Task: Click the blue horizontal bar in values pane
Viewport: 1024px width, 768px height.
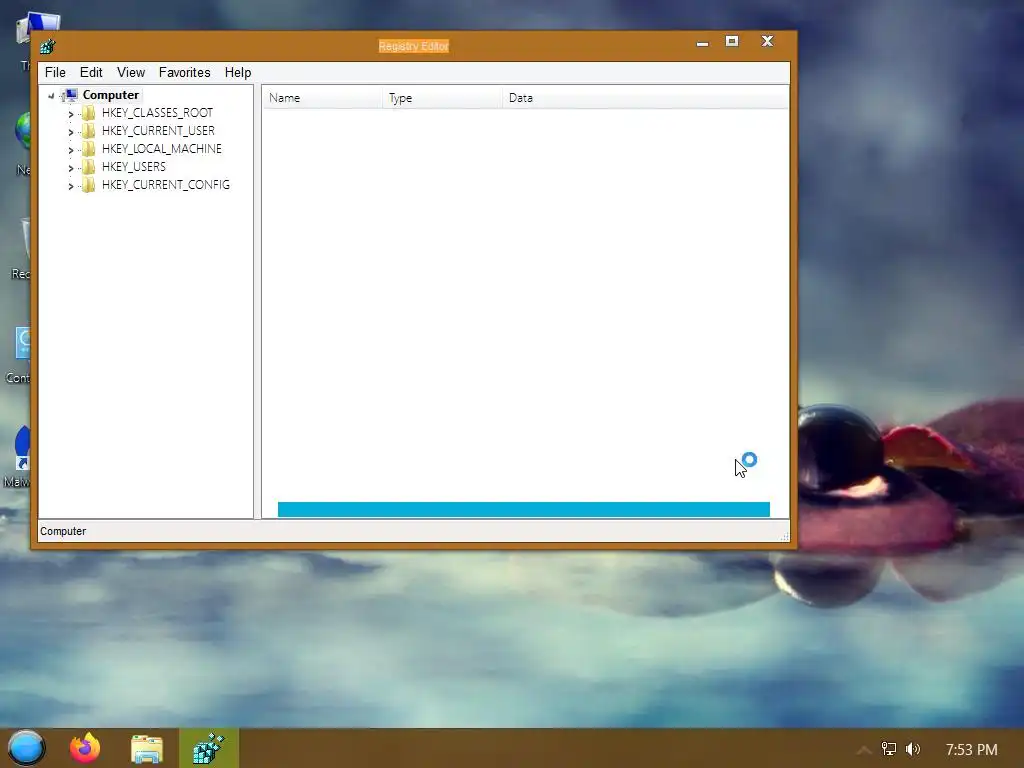Action: [524, 509]
